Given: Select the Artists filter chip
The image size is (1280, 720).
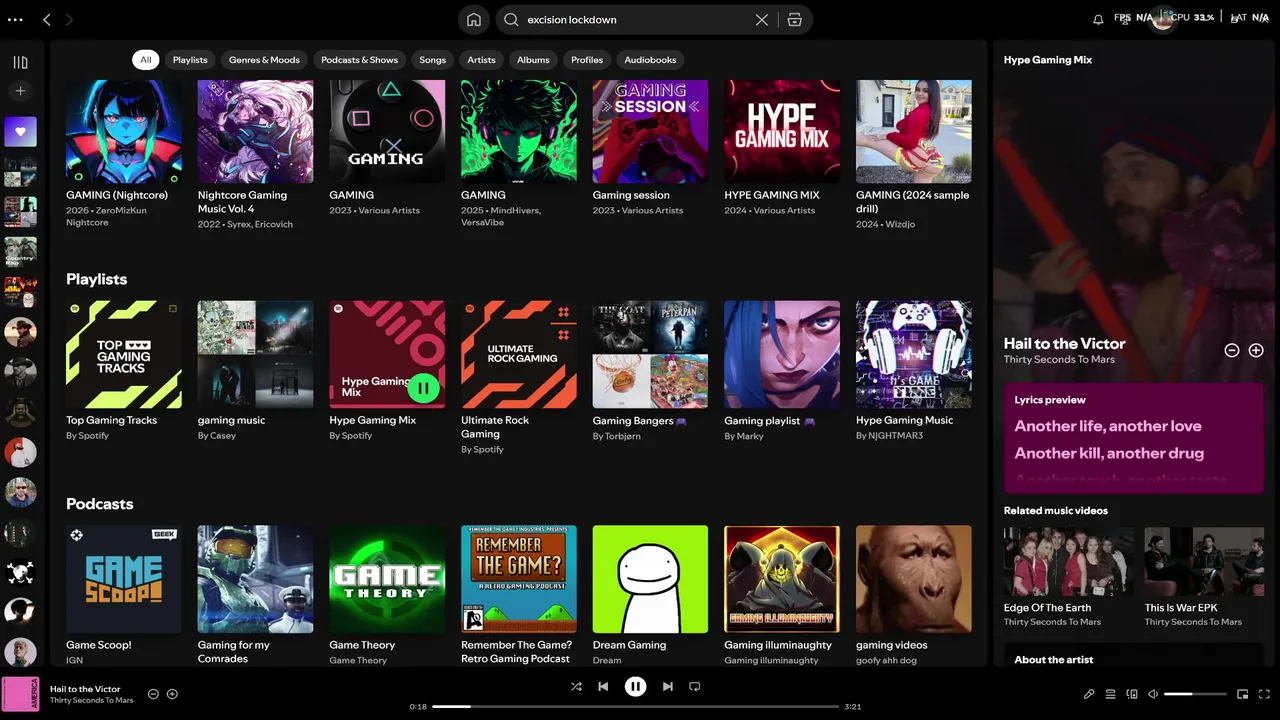Looking at the screenshot, I should click(481, 60).
